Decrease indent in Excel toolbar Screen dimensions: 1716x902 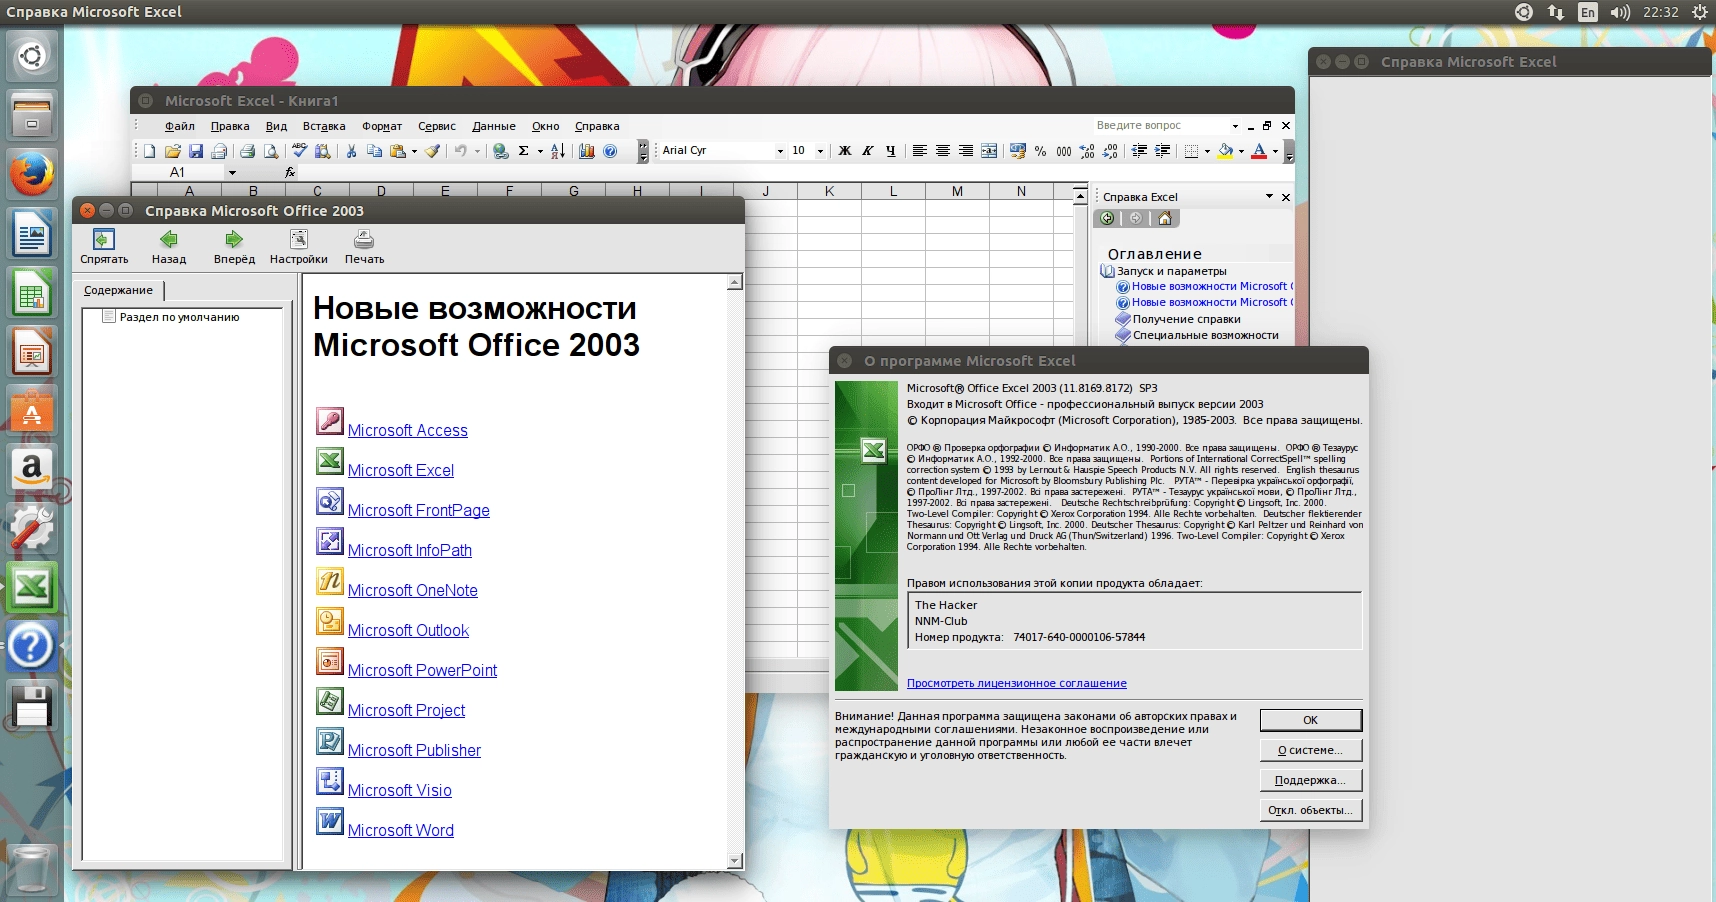pos(1139,151)
